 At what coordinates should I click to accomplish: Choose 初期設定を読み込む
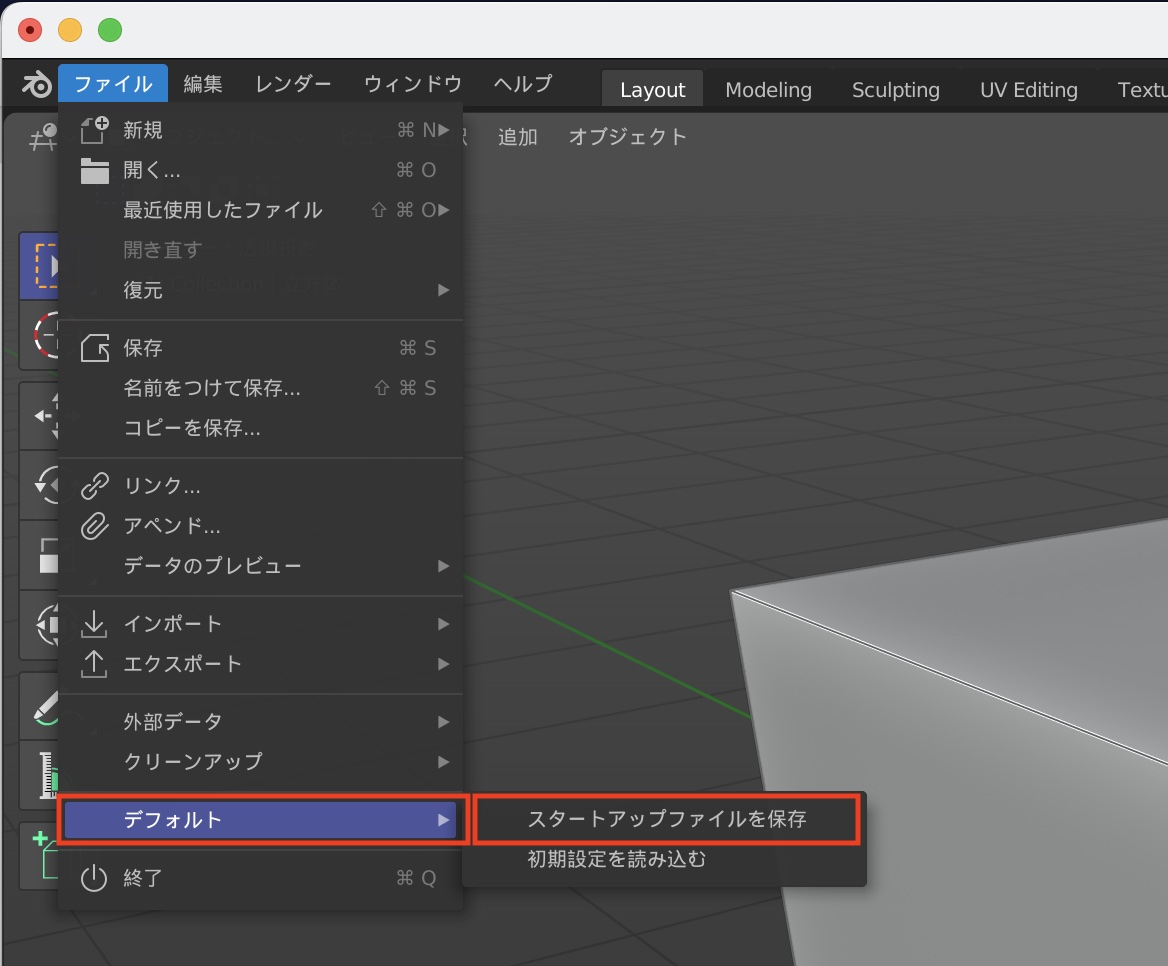pyautogui.click(x=617, y=859)
